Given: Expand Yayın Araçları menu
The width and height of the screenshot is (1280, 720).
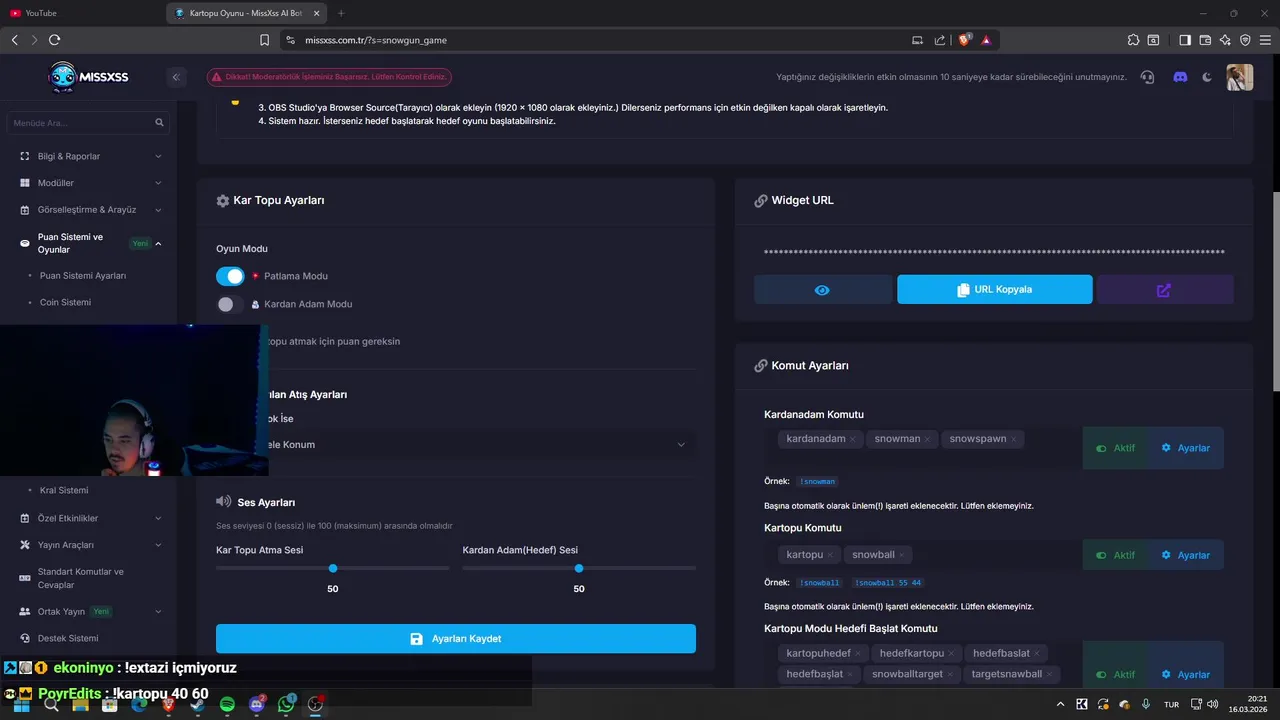Looking at the screenshot, I should (92, 545).
